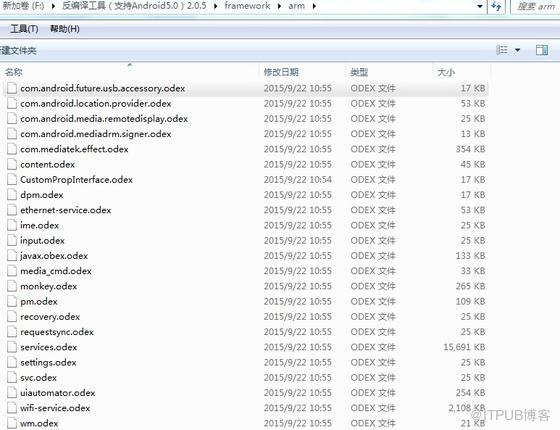Click file icon next to recovery.odex

[12, 317]
